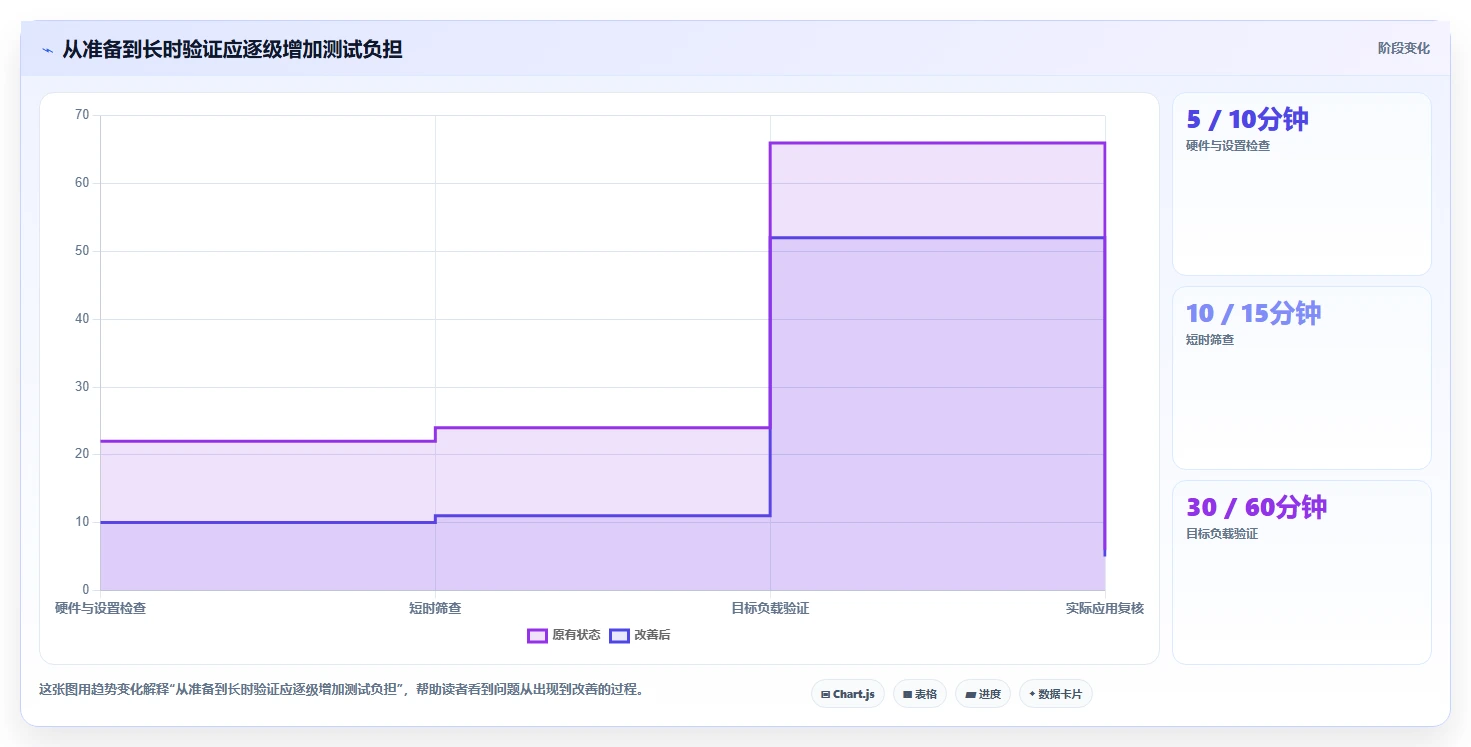Click the 短时筛查 card caption
The width and height of the screenshot is (1471, 747).
[1210, 340]
